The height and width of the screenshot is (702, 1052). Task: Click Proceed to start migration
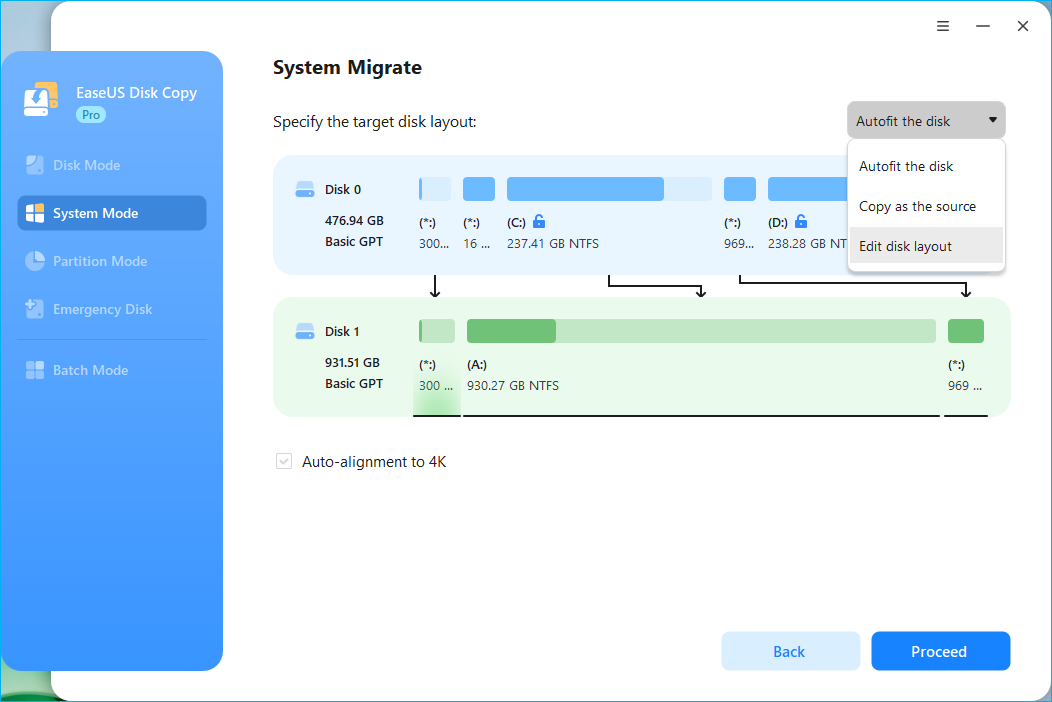[x=940, y=651]
